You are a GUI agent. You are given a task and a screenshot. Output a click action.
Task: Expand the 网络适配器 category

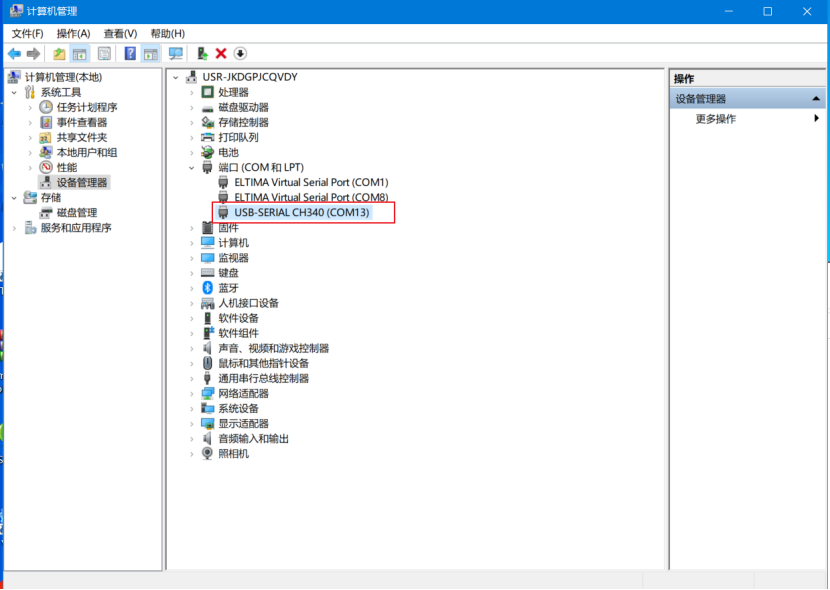click(192, 394)
